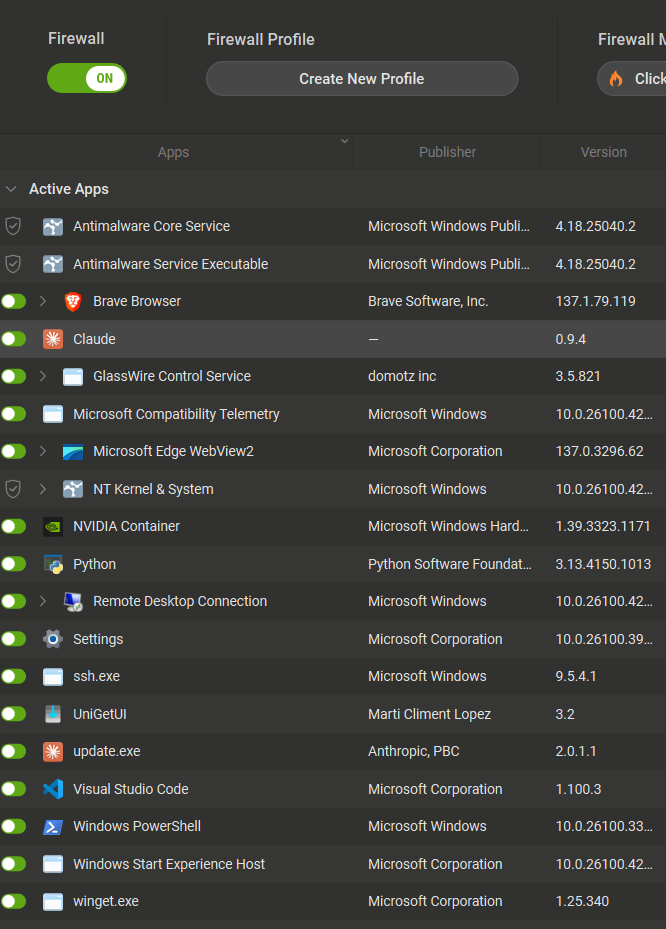Click the Claude app icon
The width and height of the screenshot is (666, 929).
tap(53, 339)
